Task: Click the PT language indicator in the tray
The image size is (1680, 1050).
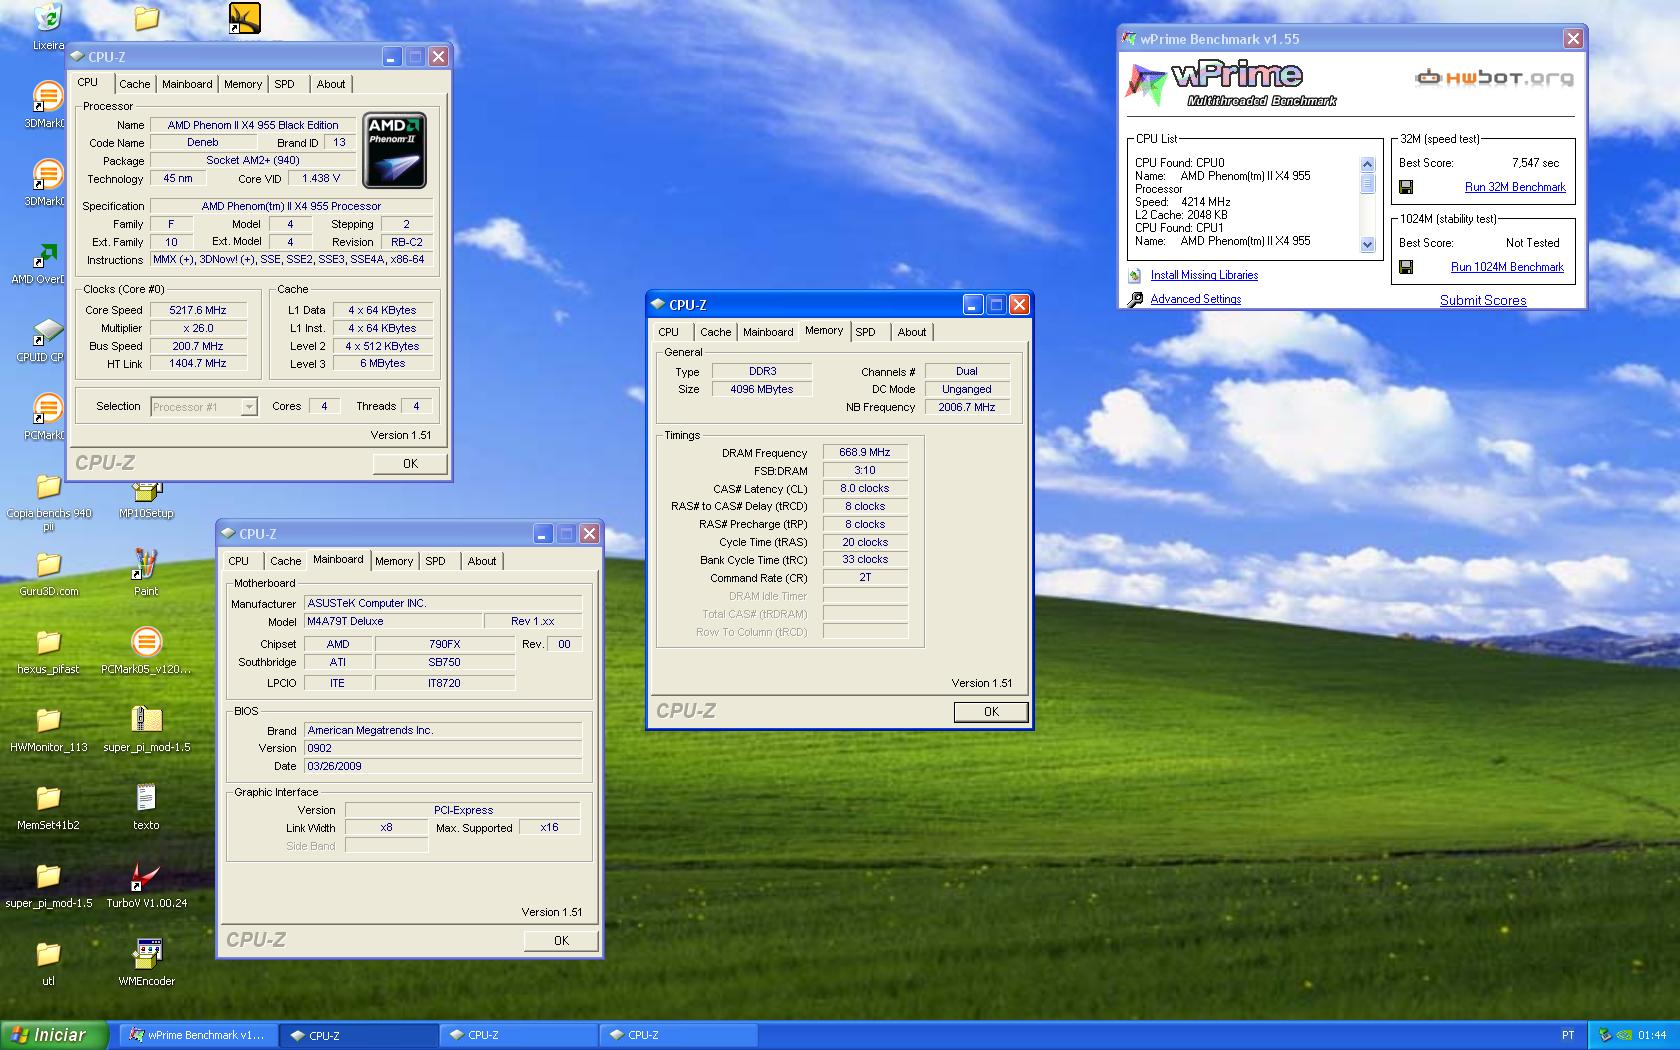Action: (1567, 1036)
